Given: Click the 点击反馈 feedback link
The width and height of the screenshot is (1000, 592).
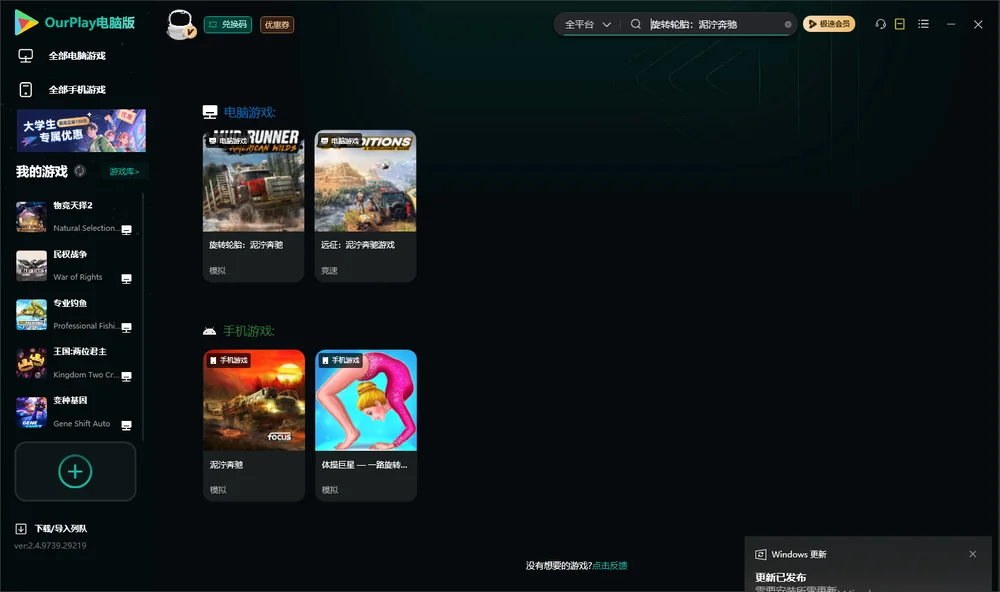Looking at the screenshot, I should (610, 566).
